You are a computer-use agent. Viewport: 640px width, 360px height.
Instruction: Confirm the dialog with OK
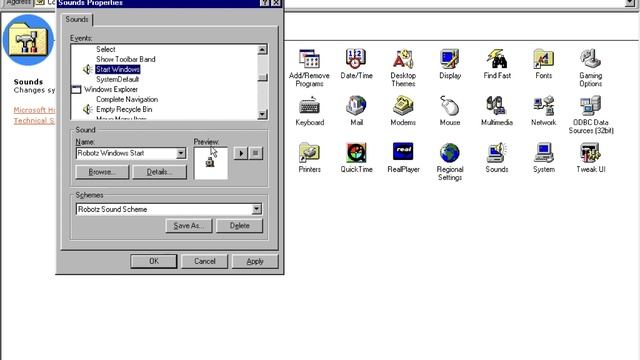tap(153, 261)
